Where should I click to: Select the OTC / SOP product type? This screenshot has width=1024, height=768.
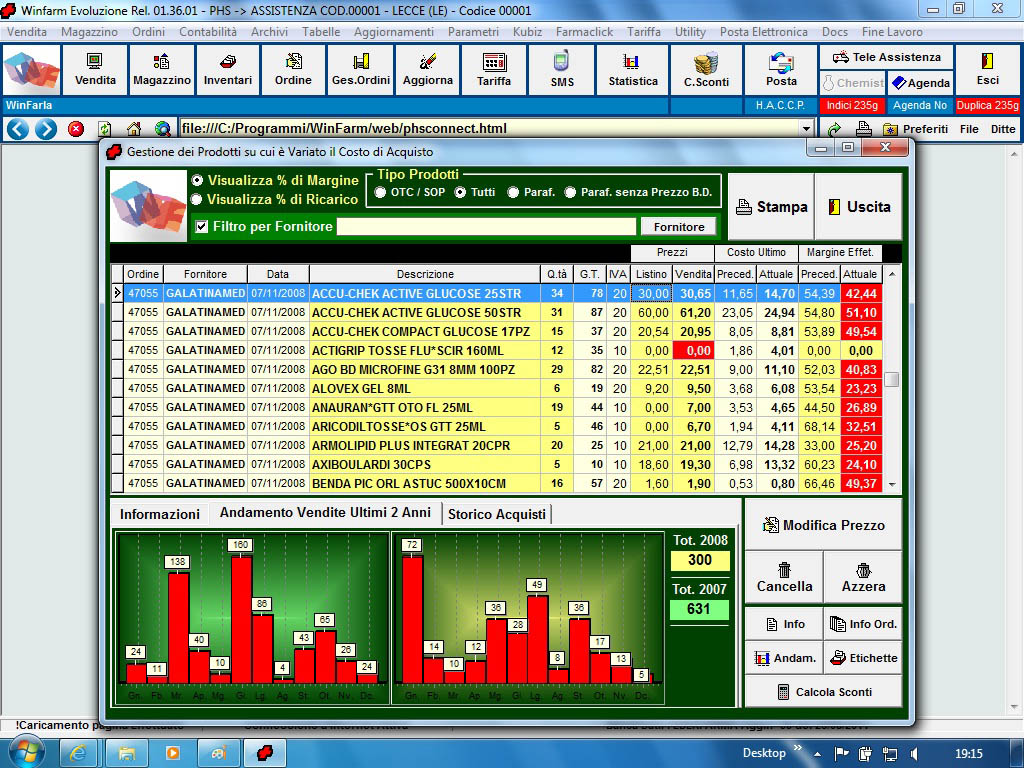pos(381,192)
